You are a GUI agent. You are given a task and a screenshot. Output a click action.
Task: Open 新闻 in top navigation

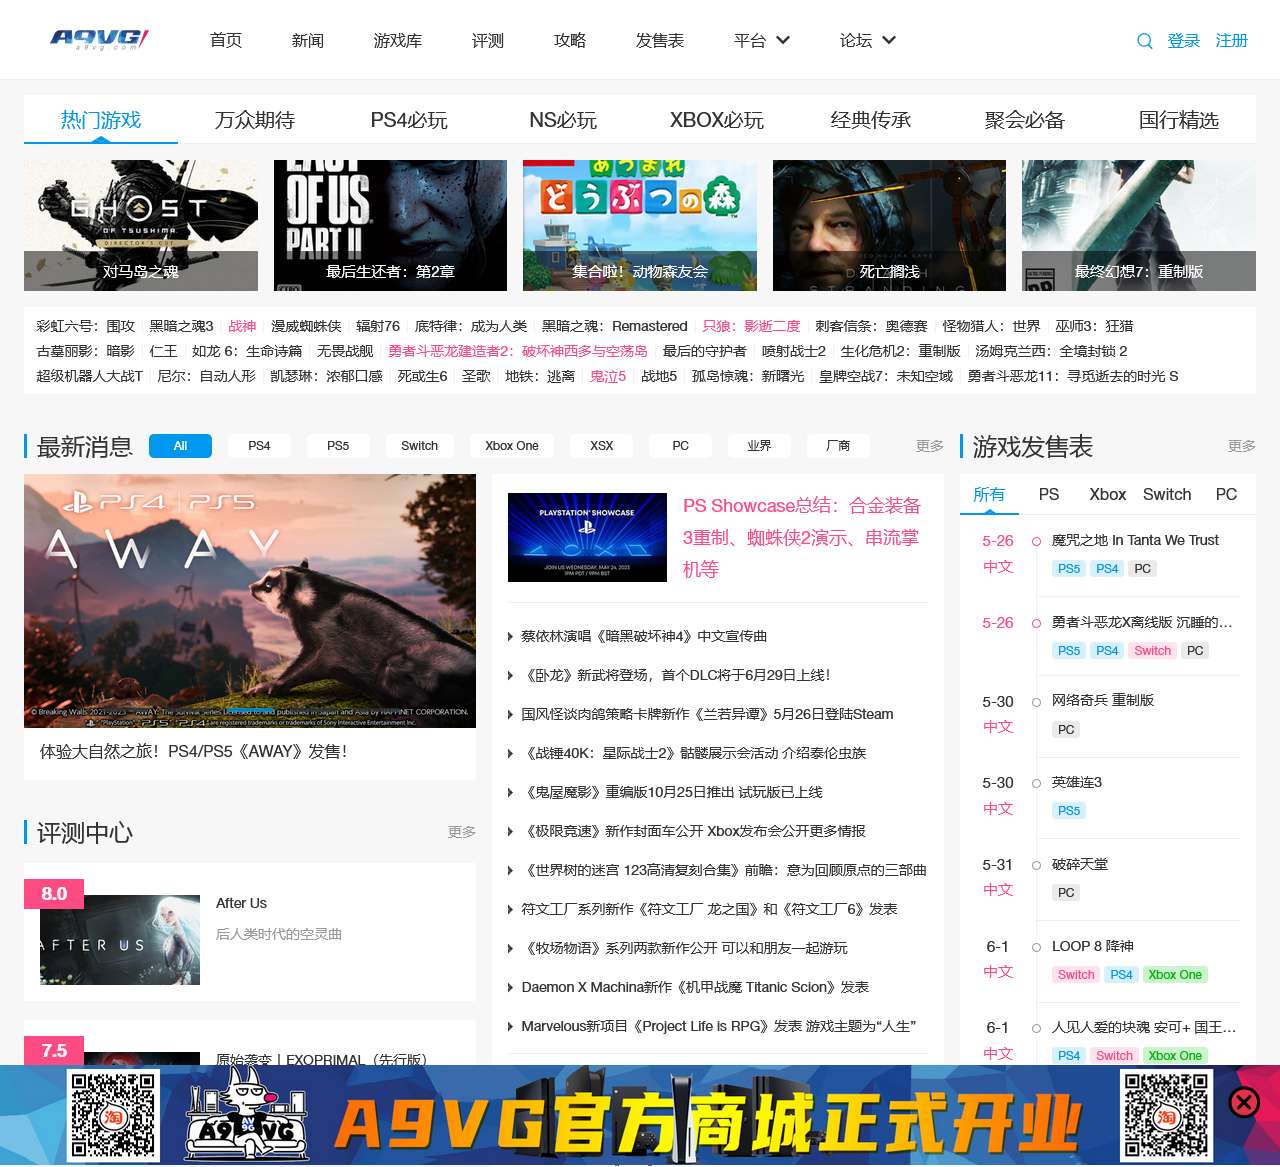[308, 41]
